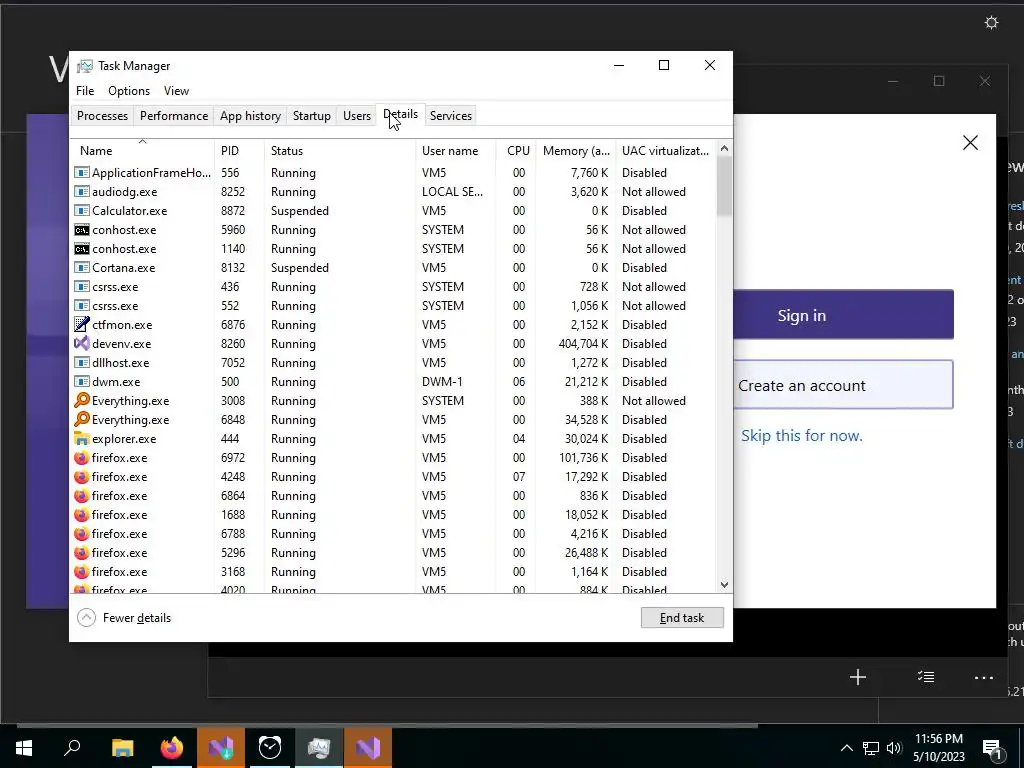Click the Sign in button
The width and height of the screenshot is (1024, 768).
coord(843,315)
